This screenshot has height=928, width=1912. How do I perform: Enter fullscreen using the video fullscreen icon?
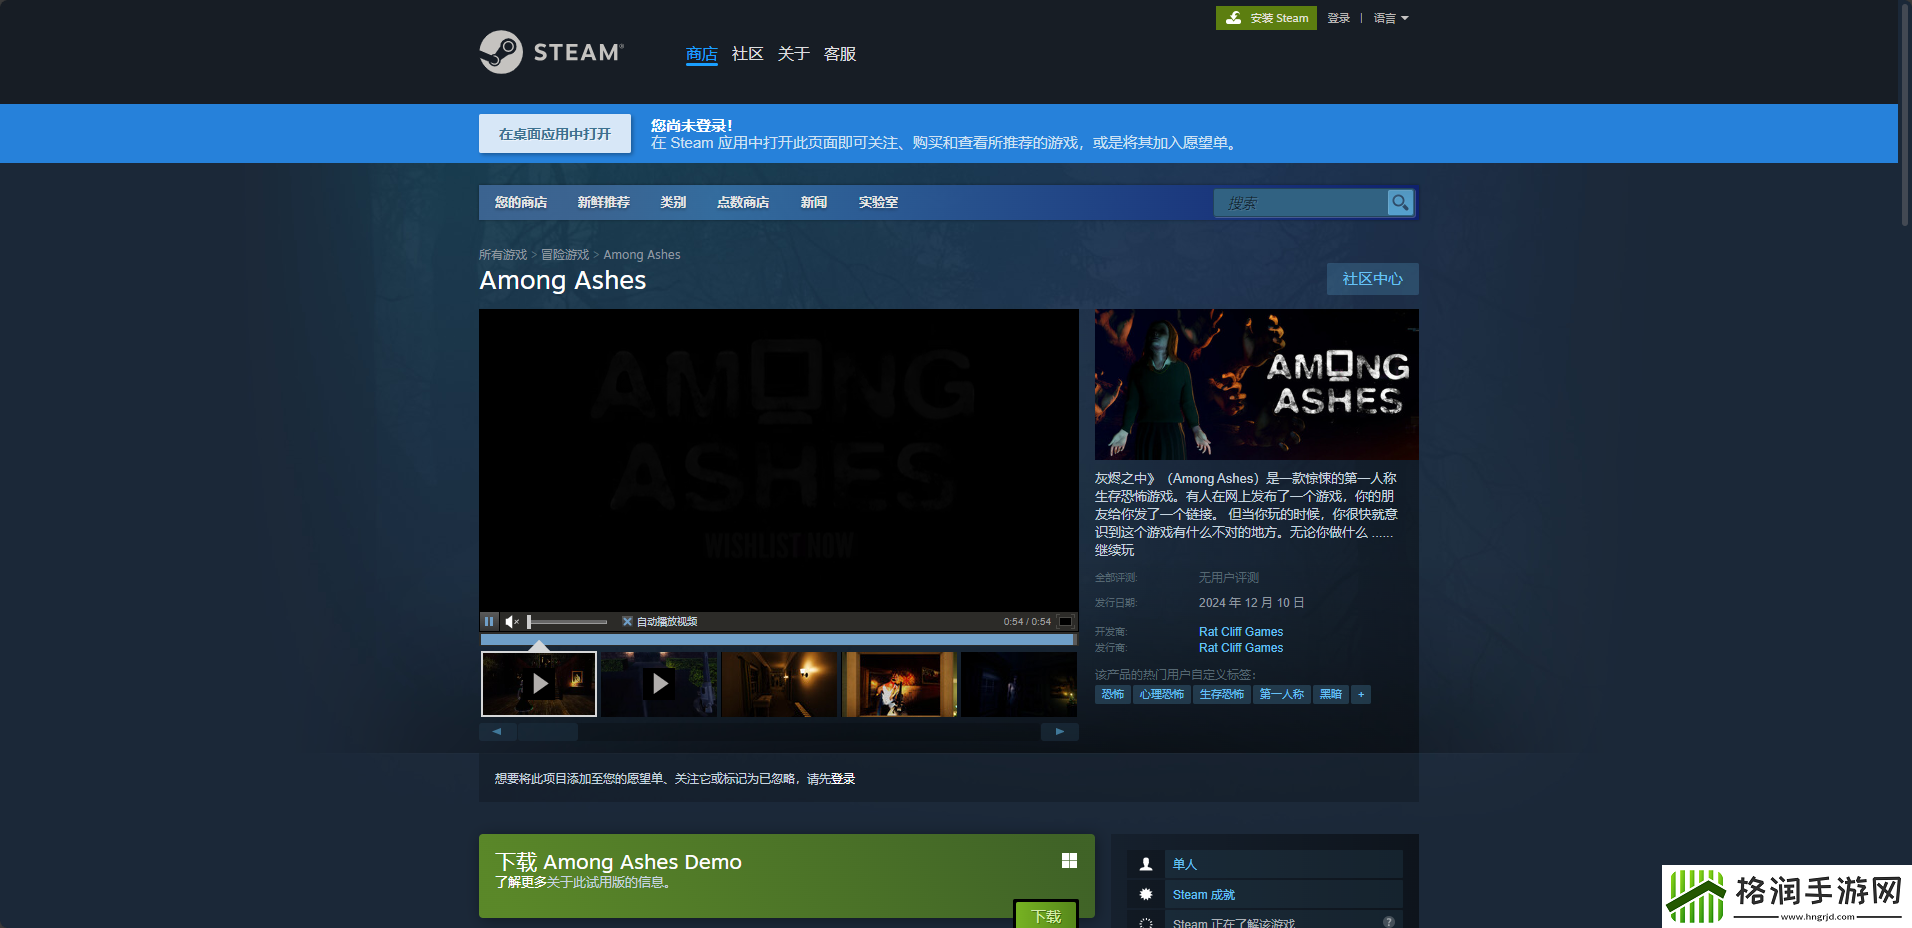1065,621
